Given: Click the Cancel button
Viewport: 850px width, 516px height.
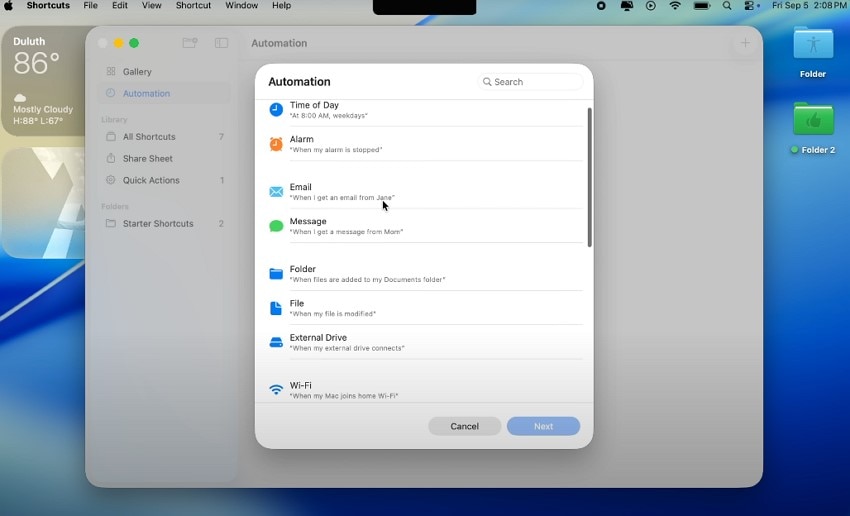Looking at the screenshot, I should tap(465, 426).
